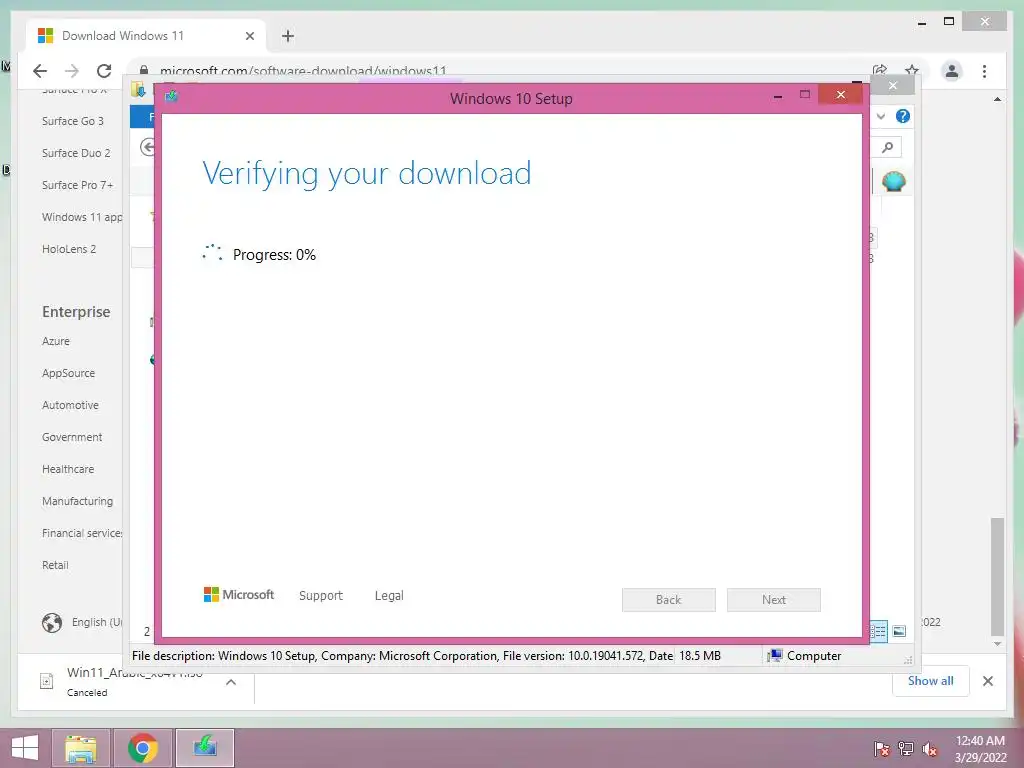The width and height of the screenshot is (1024, 768).
Task: Click Windows Setup taskbar icon
Action: pos(205,748)
